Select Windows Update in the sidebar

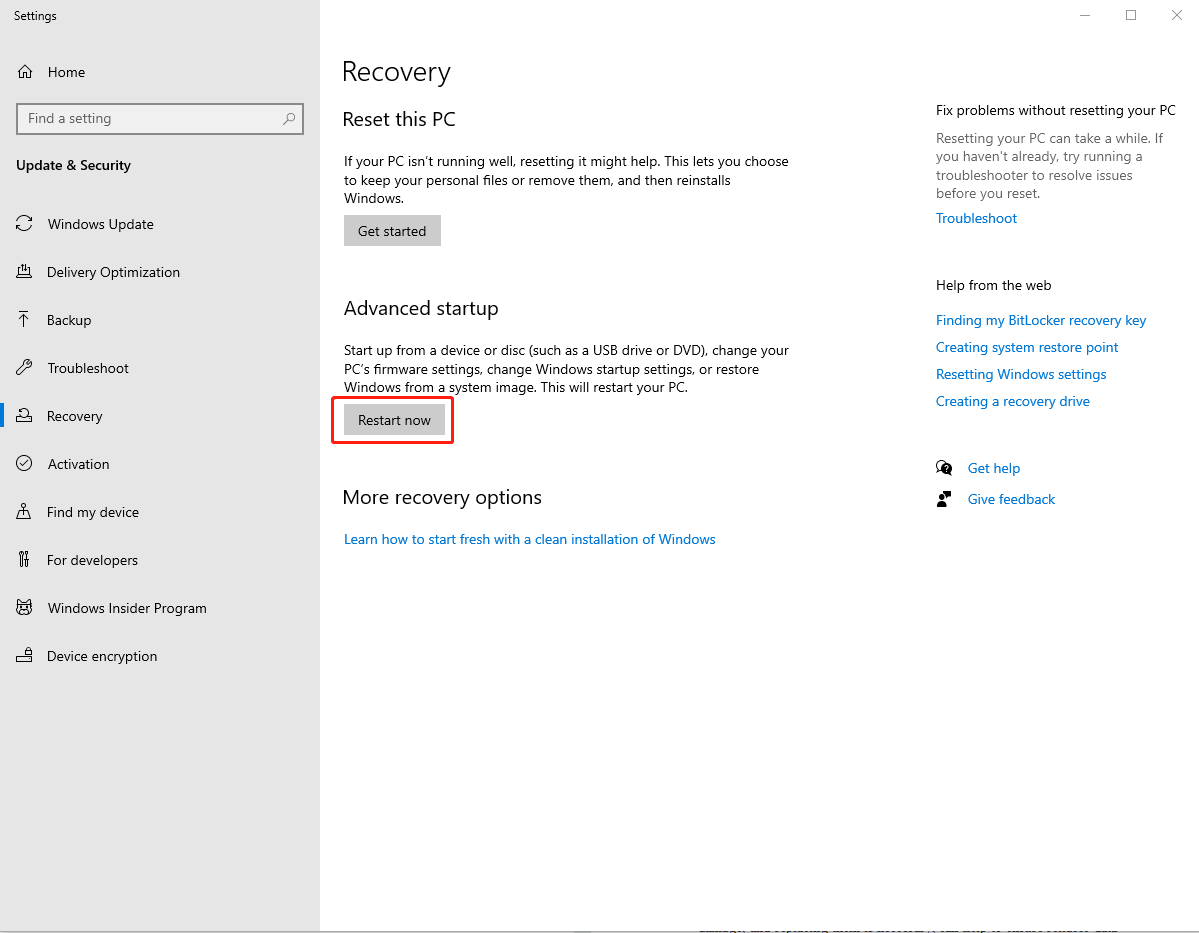[100, 224]
